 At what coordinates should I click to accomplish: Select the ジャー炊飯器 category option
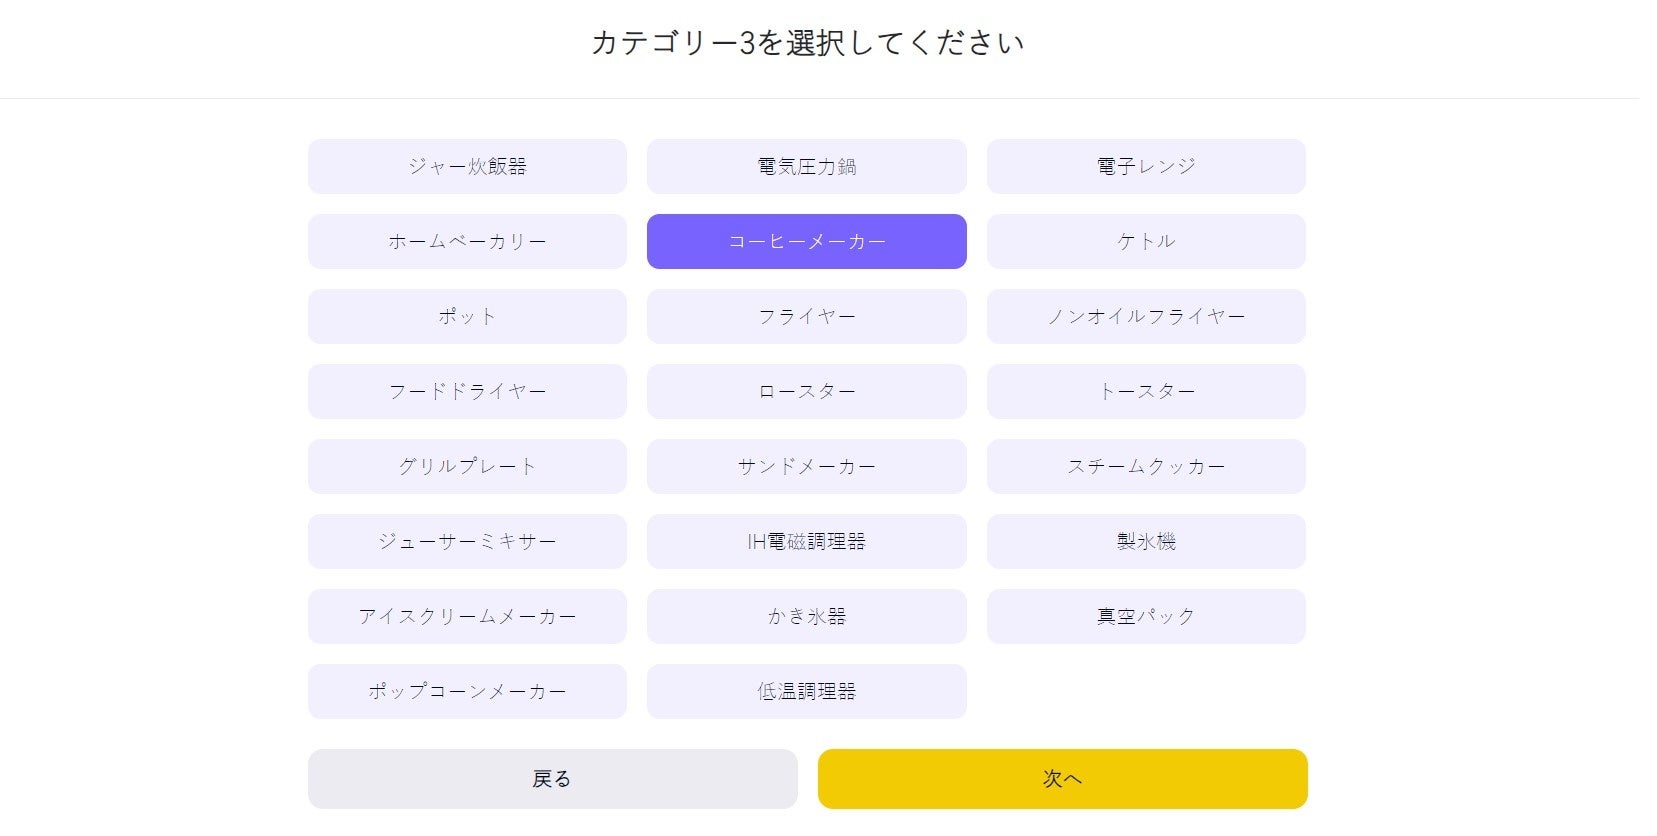point(467,166)
